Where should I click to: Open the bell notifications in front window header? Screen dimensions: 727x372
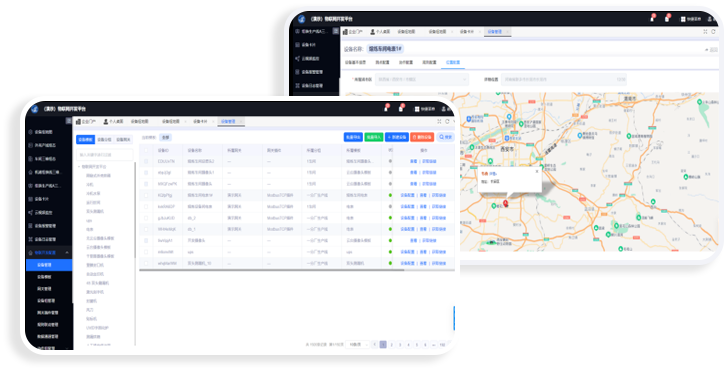pyautogui.click(x=386, y=109)
